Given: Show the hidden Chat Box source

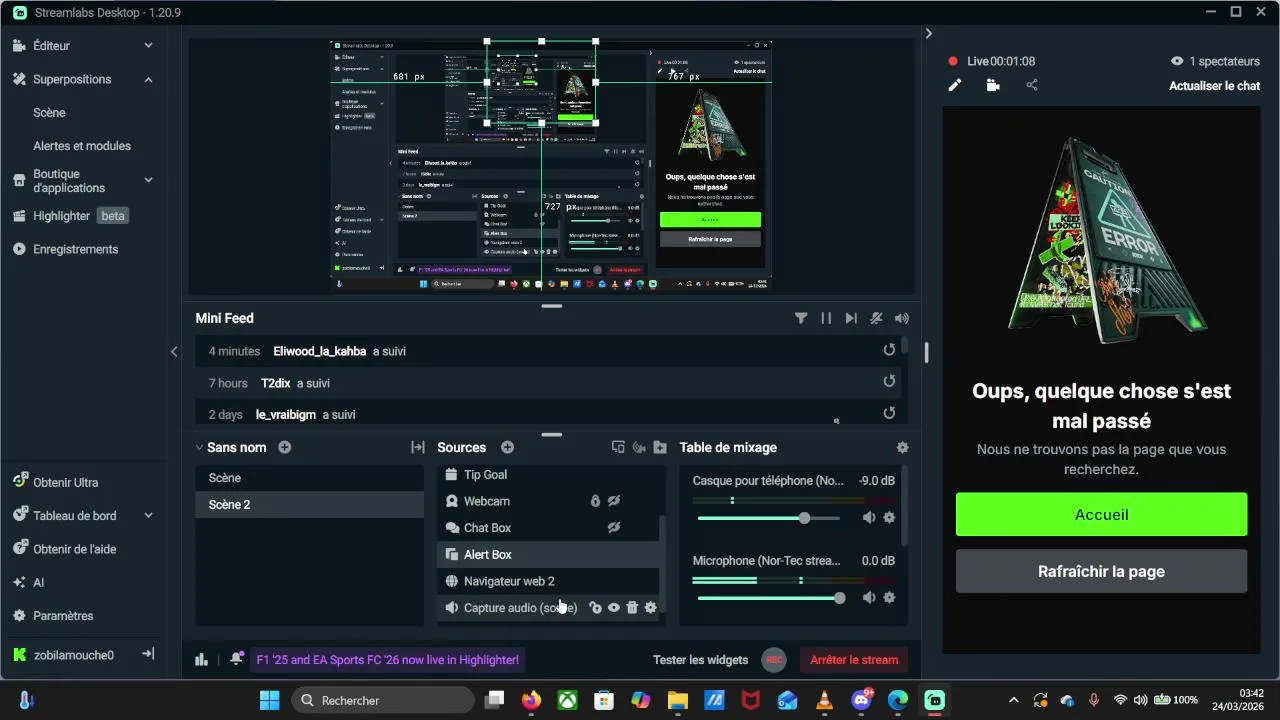Looking at the screenshot, I should tap(614, 527).
